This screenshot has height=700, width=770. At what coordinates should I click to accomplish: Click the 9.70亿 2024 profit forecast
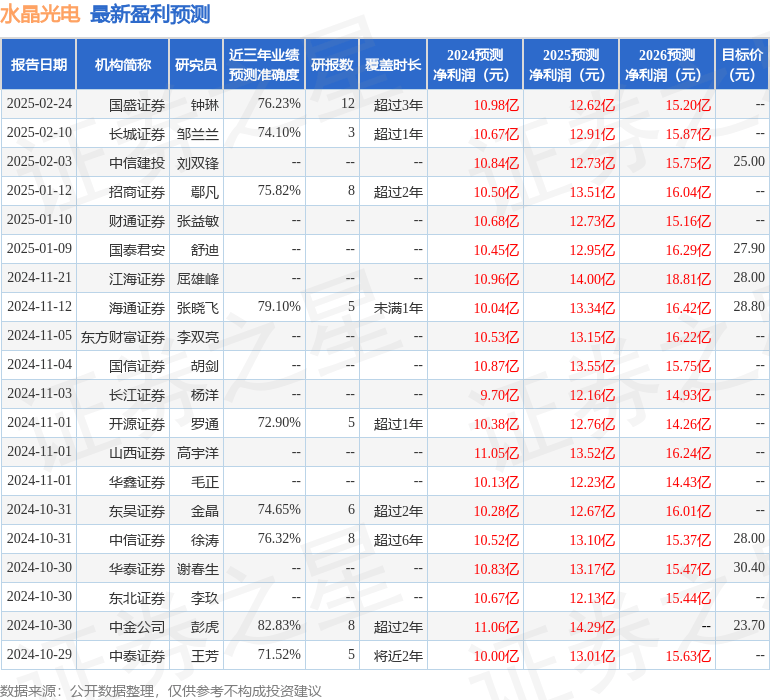point(499,395)
